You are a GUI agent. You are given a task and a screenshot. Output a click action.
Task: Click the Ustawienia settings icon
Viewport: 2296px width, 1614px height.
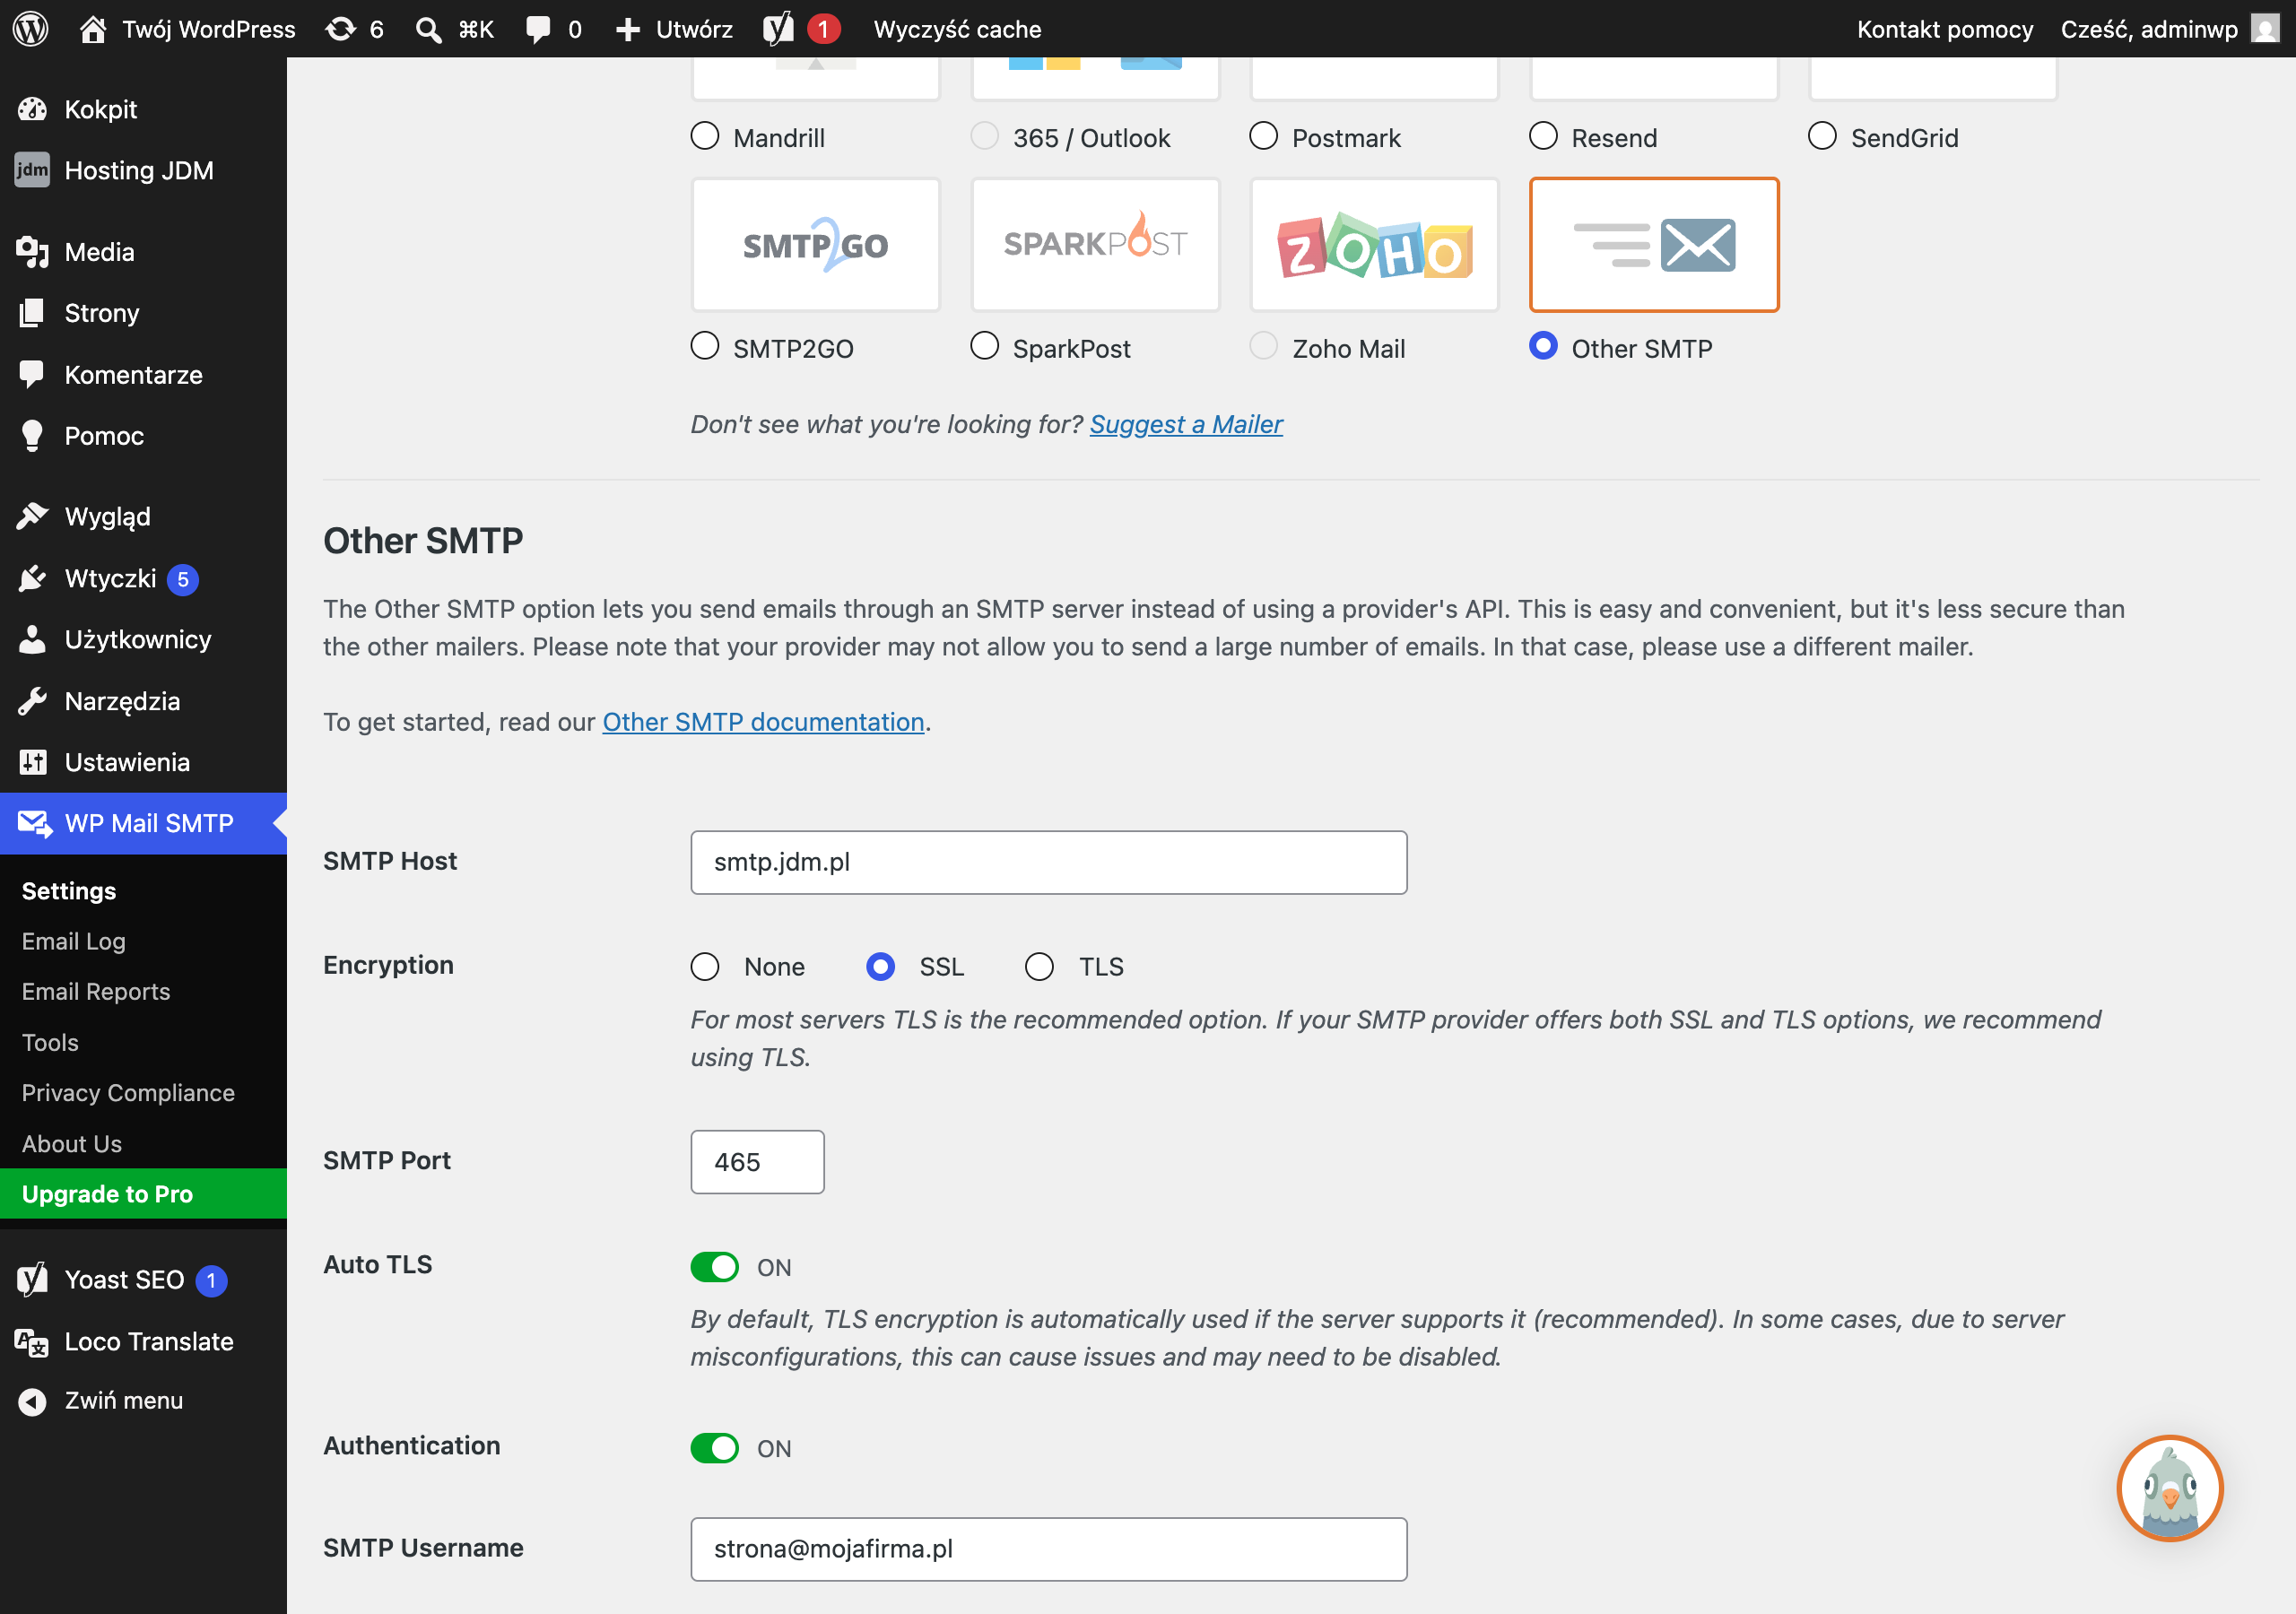(32, 762)
